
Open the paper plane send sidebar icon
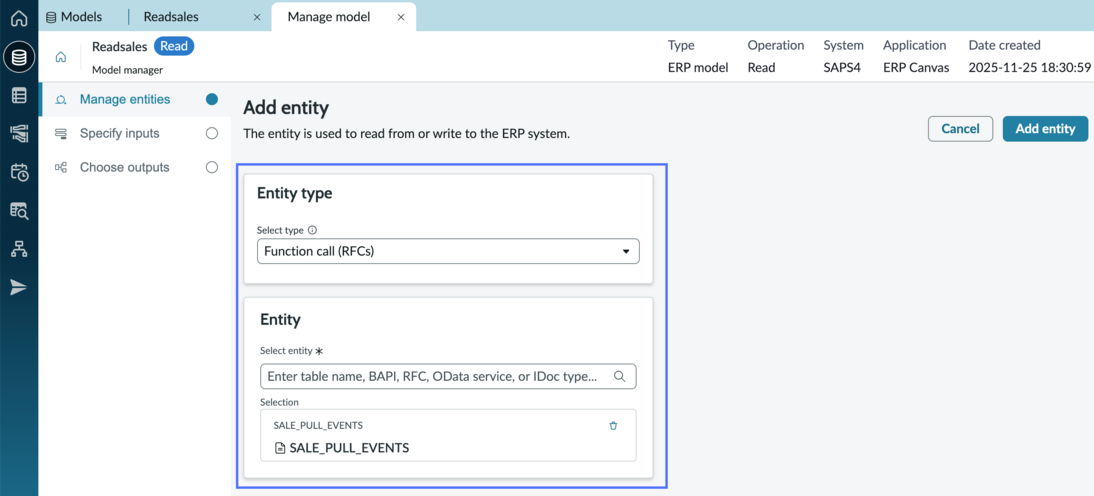click(19, 287)
